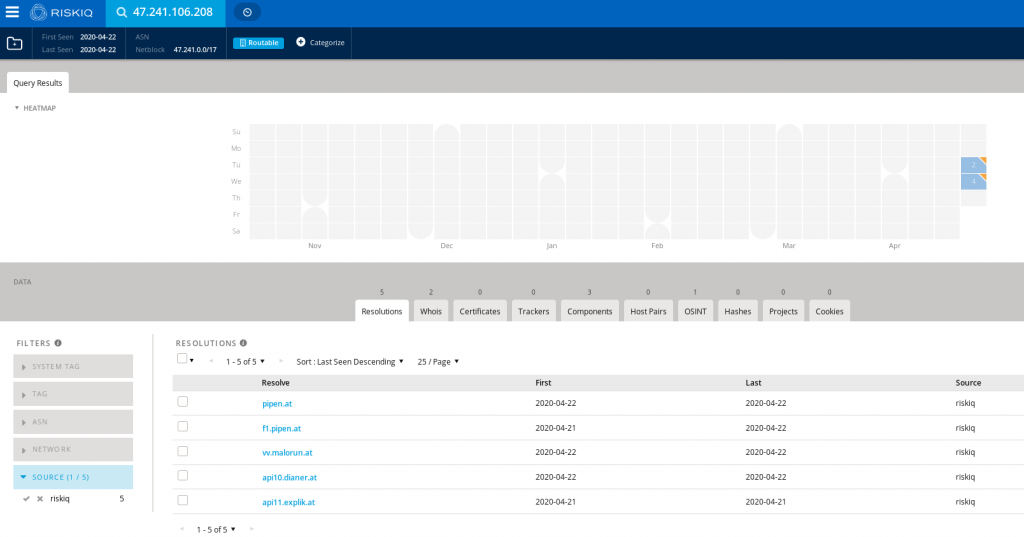The image size is (1024, 537).
Task: Click the Categorize plus icon
Action: 300,42
